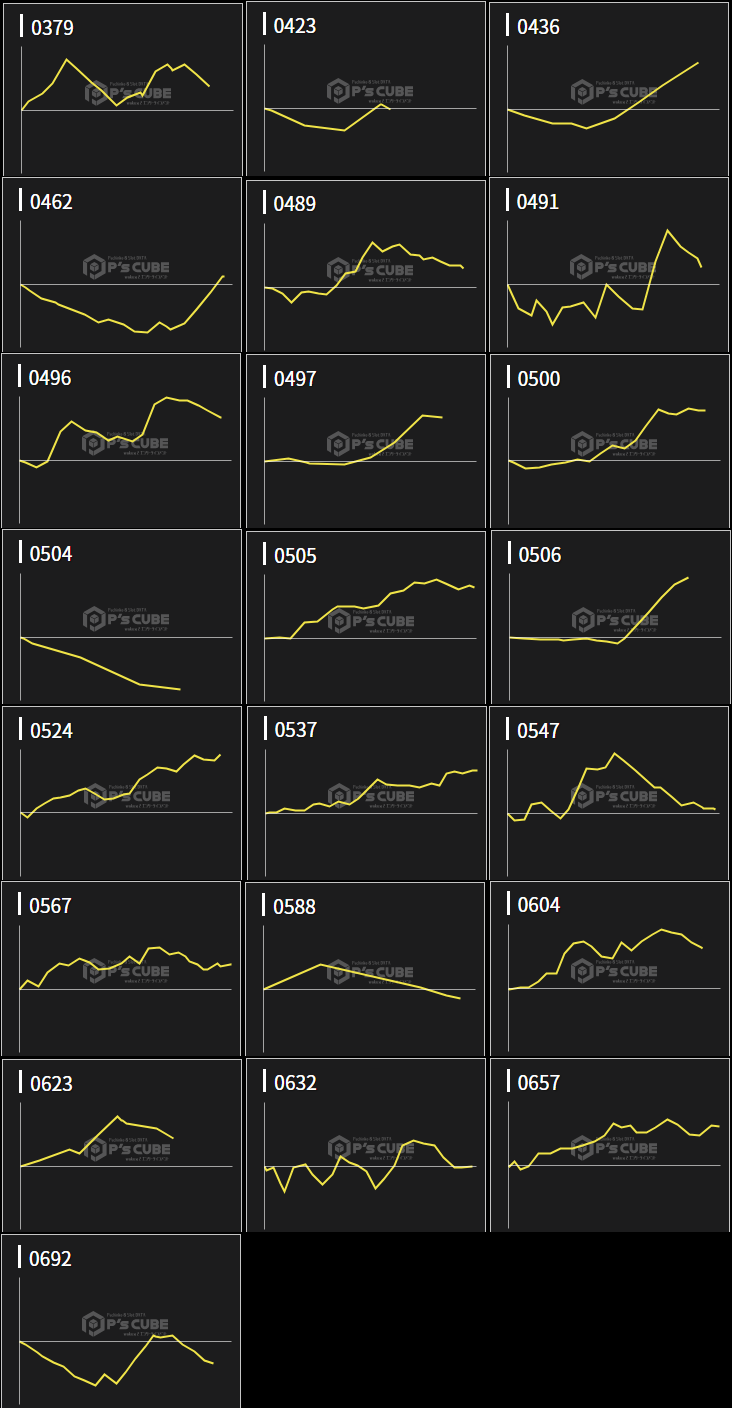
Task: Select the 0588 line chart
Action: point(366,970)
